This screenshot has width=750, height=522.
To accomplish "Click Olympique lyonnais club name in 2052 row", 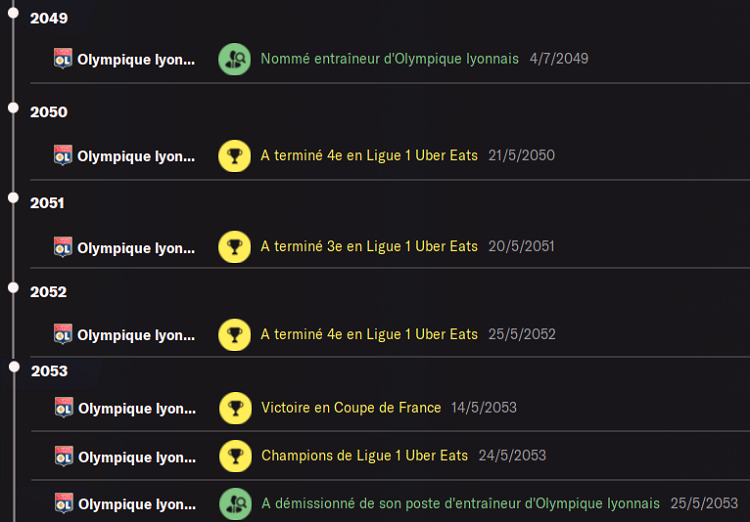I will point(136,335).
